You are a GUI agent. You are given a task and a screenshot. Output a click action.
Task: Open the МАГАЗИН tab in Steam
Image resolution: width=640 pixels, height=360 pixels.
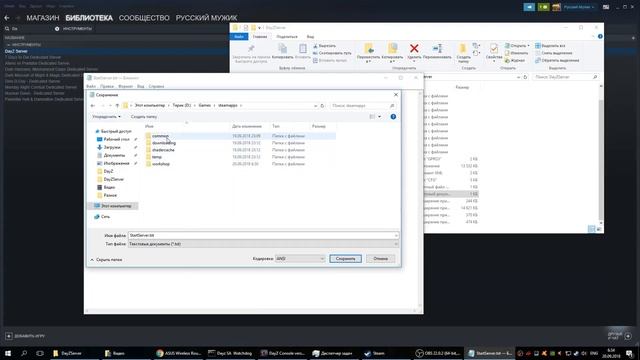pyautogui.click(x=43, y=18)
